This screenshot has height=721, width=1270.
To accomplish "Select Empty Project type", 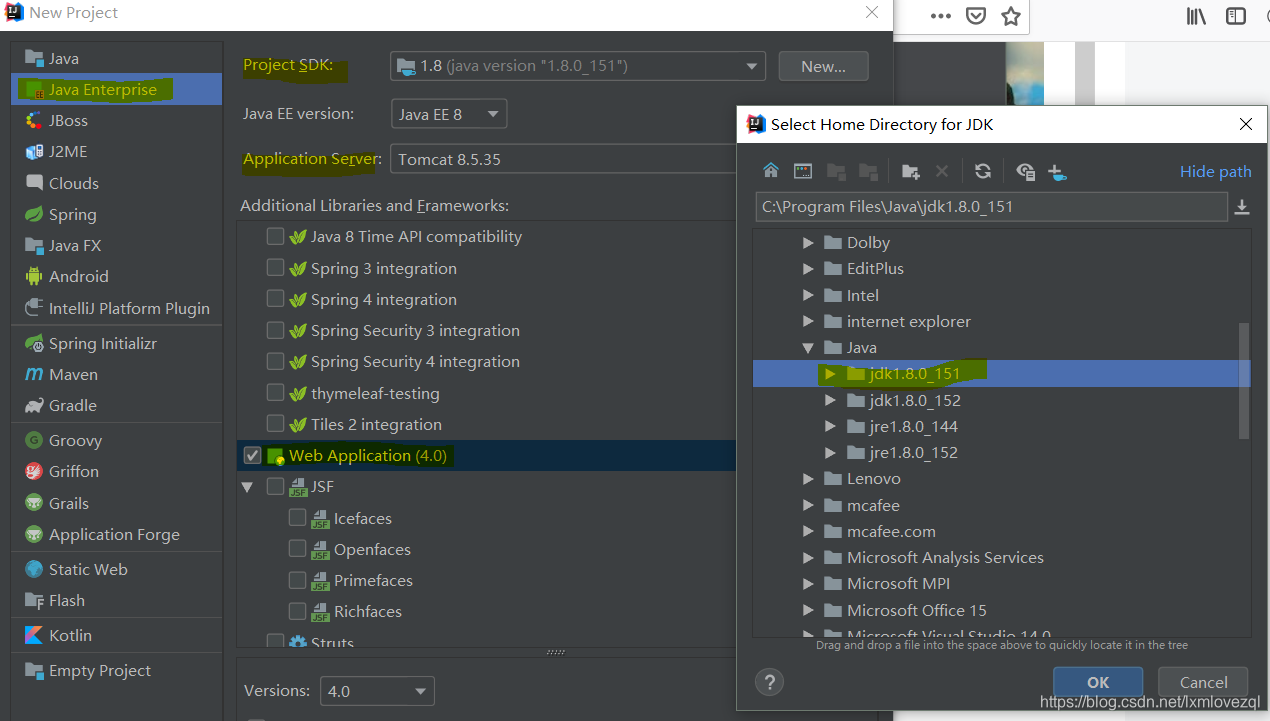I will pos(117,670).
